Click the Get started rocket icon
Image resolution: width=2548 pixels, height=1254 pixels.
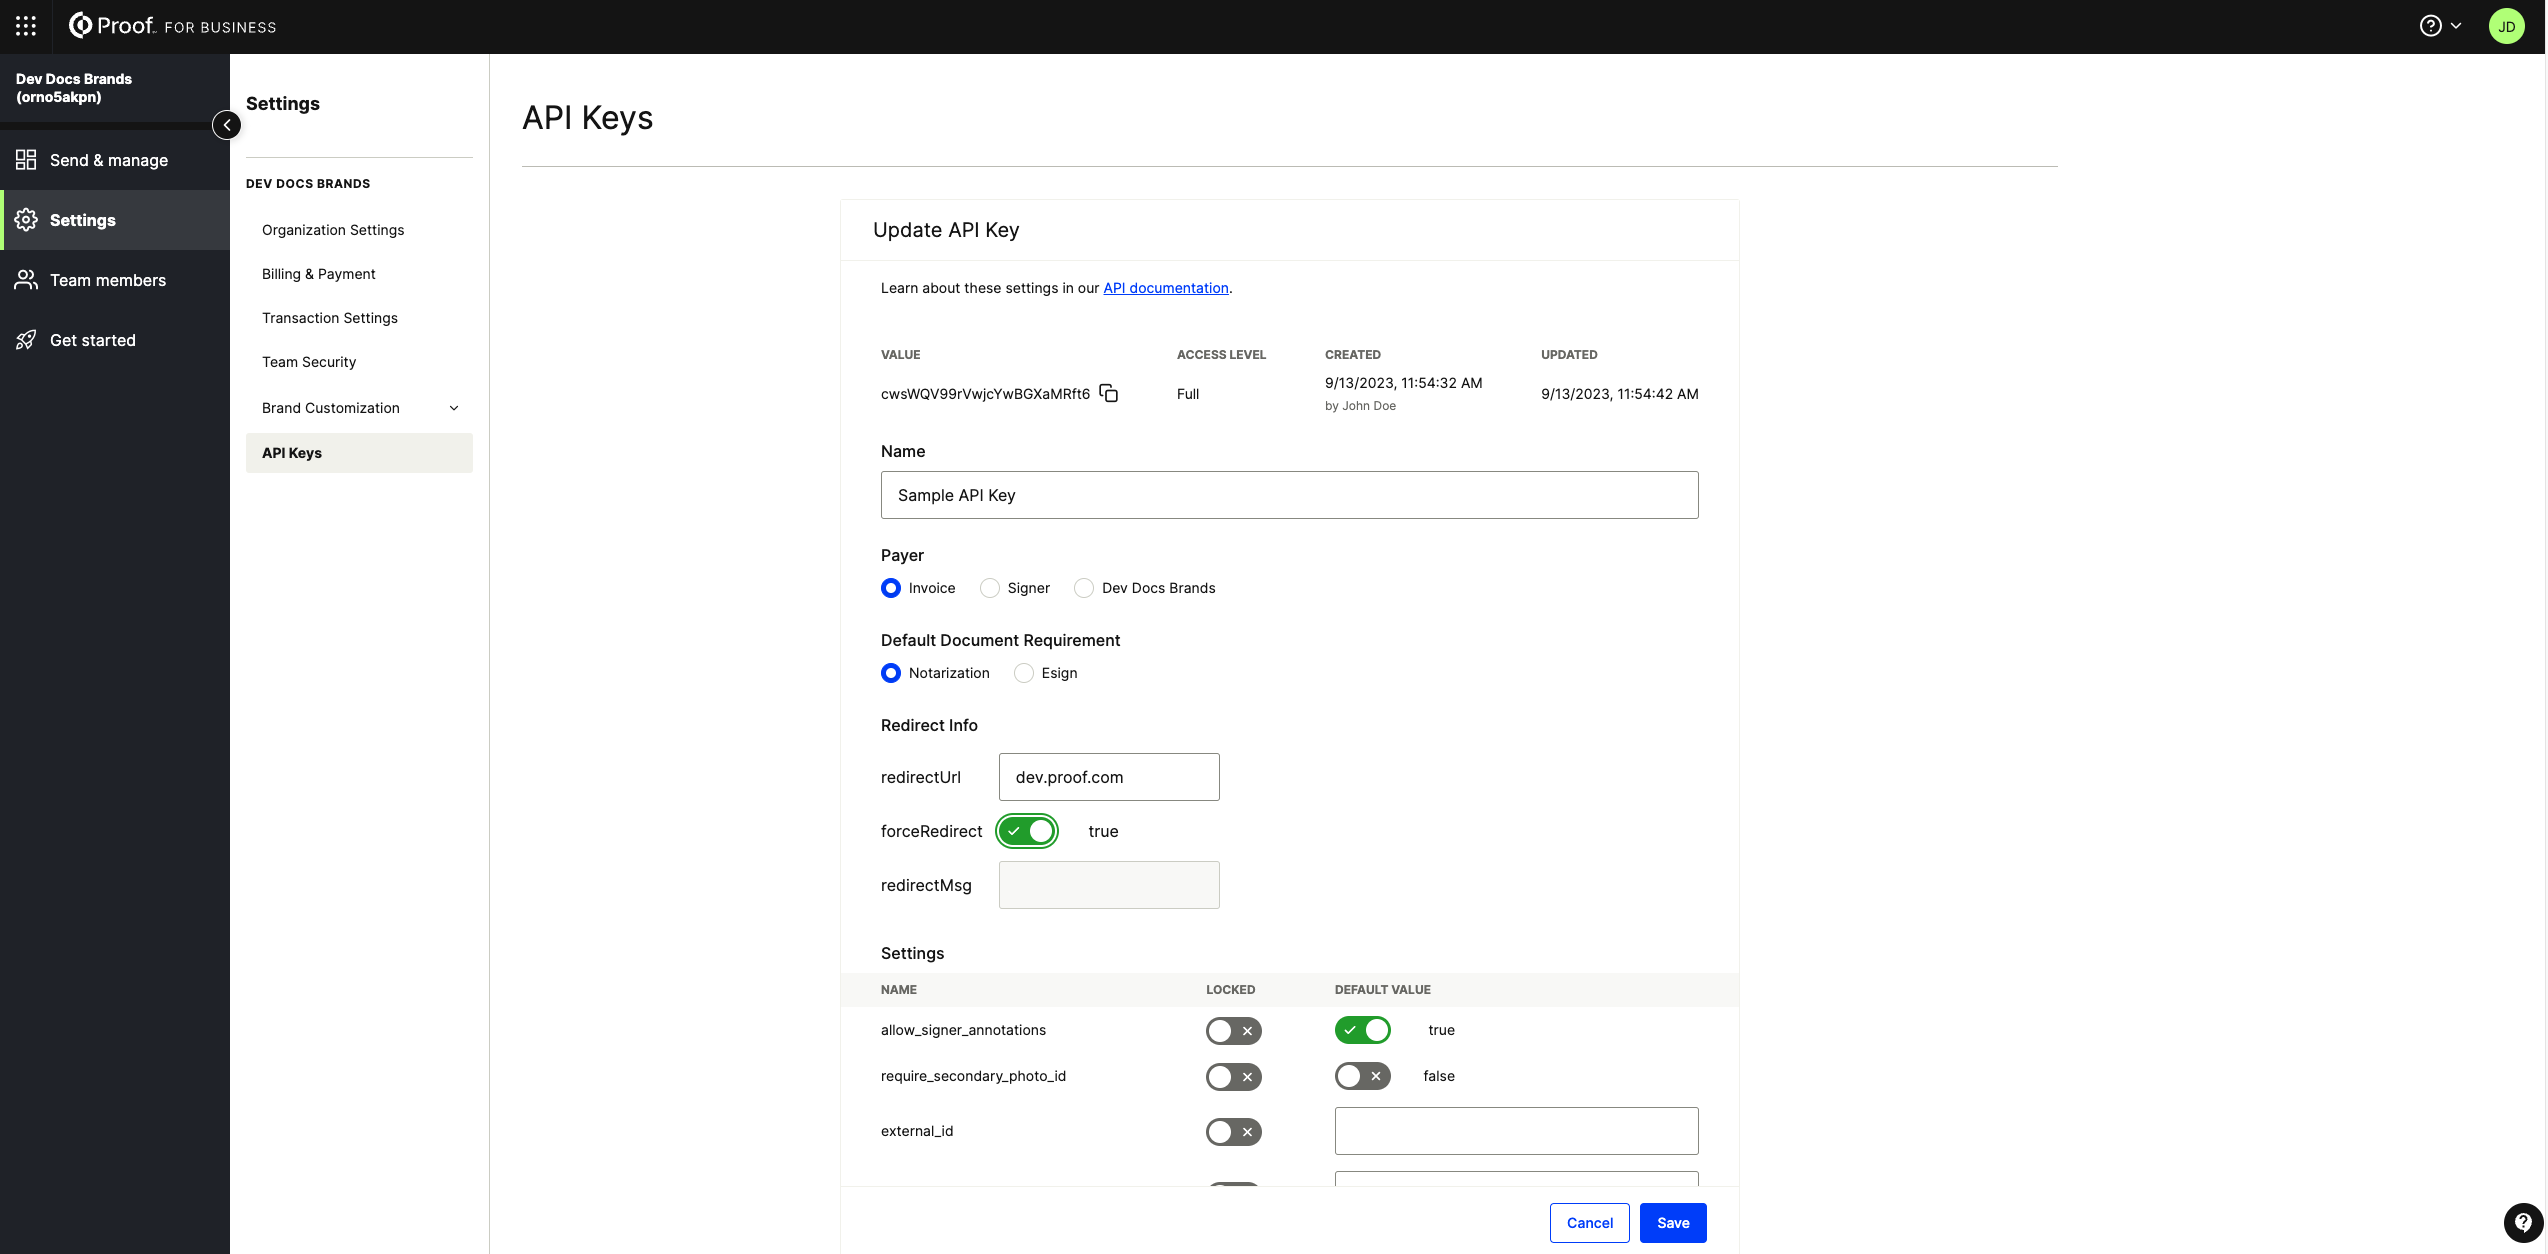[x=26, y=340]
